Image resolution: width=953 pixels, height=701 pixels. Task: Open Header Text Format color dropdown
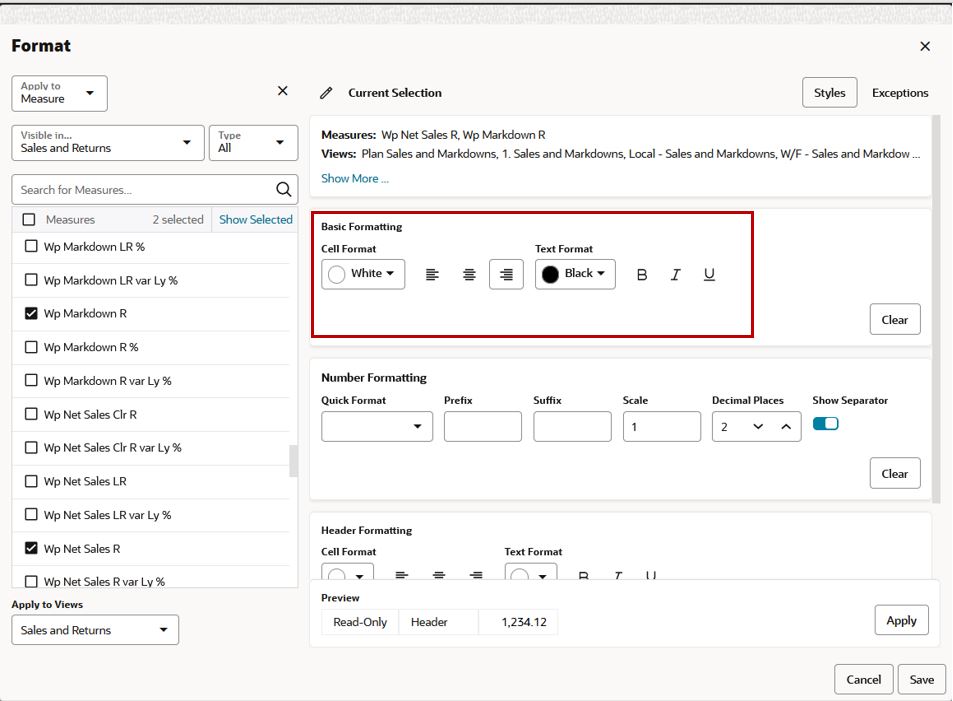(531, 572)
